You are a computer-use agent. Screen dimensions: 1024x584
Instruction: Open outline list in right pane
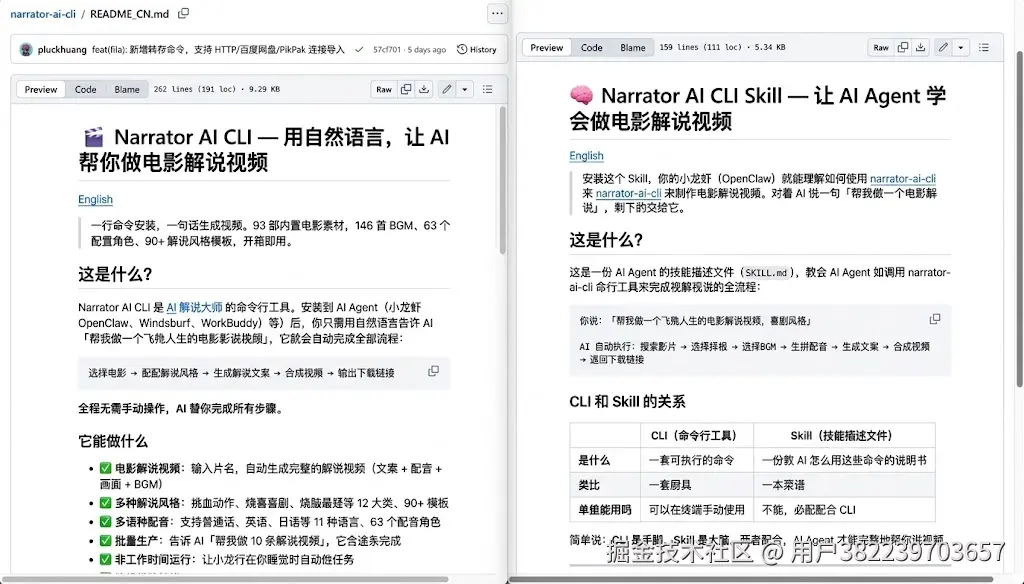point(984,48)
